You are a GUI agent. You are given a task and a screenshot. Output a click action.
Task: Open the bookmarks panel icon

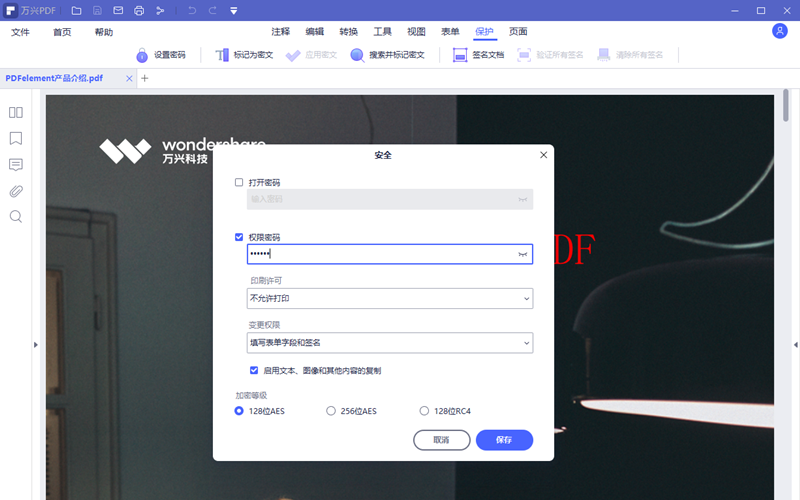pyautogui.click(x=16, y=139)
